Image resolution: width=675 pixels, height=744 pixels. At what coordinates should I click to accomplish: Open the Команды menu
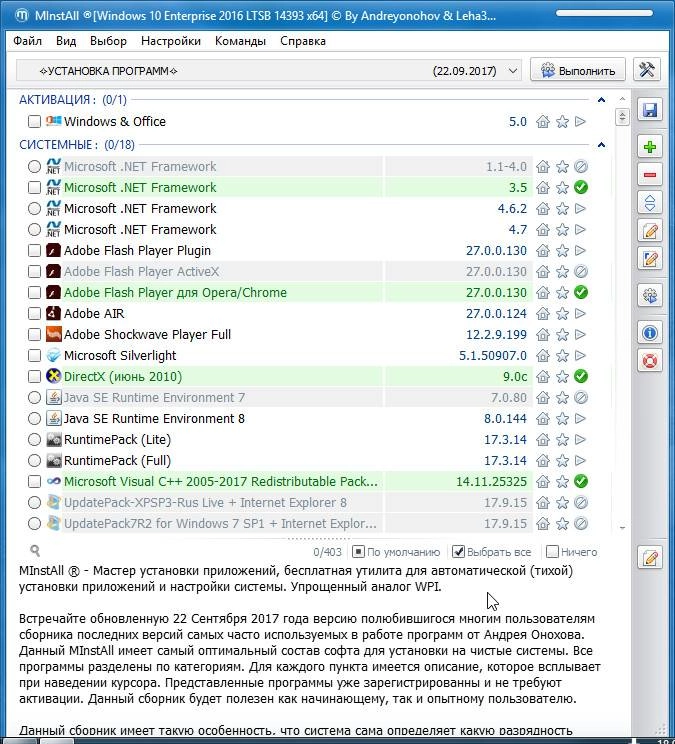[240, 41]
